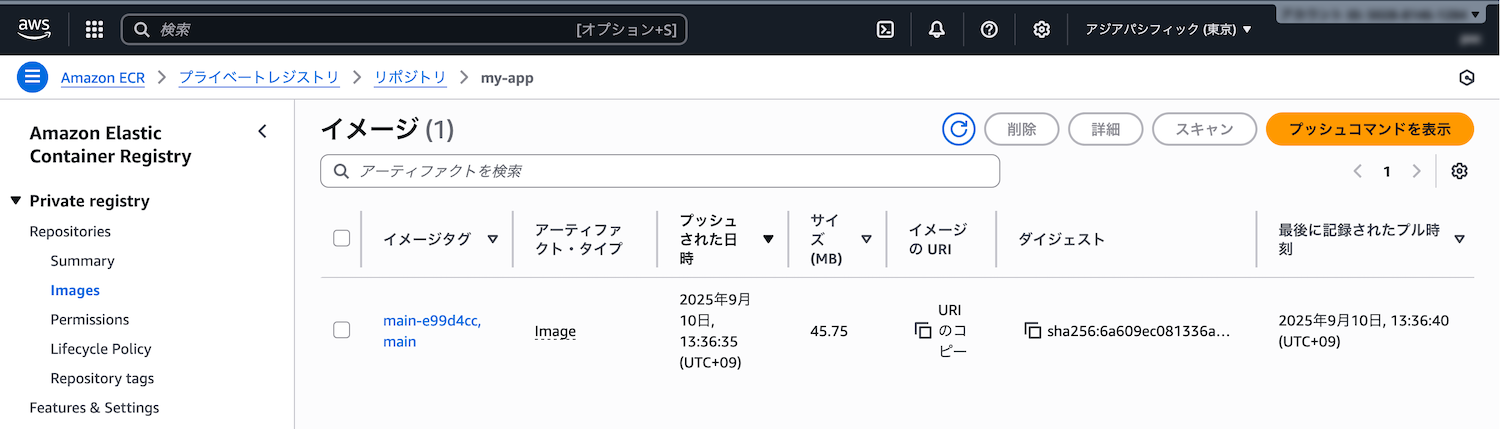Toggle the hamburger navigation menu
The width and height of the screenshot is (1500, 429).
tap(32, 77)
